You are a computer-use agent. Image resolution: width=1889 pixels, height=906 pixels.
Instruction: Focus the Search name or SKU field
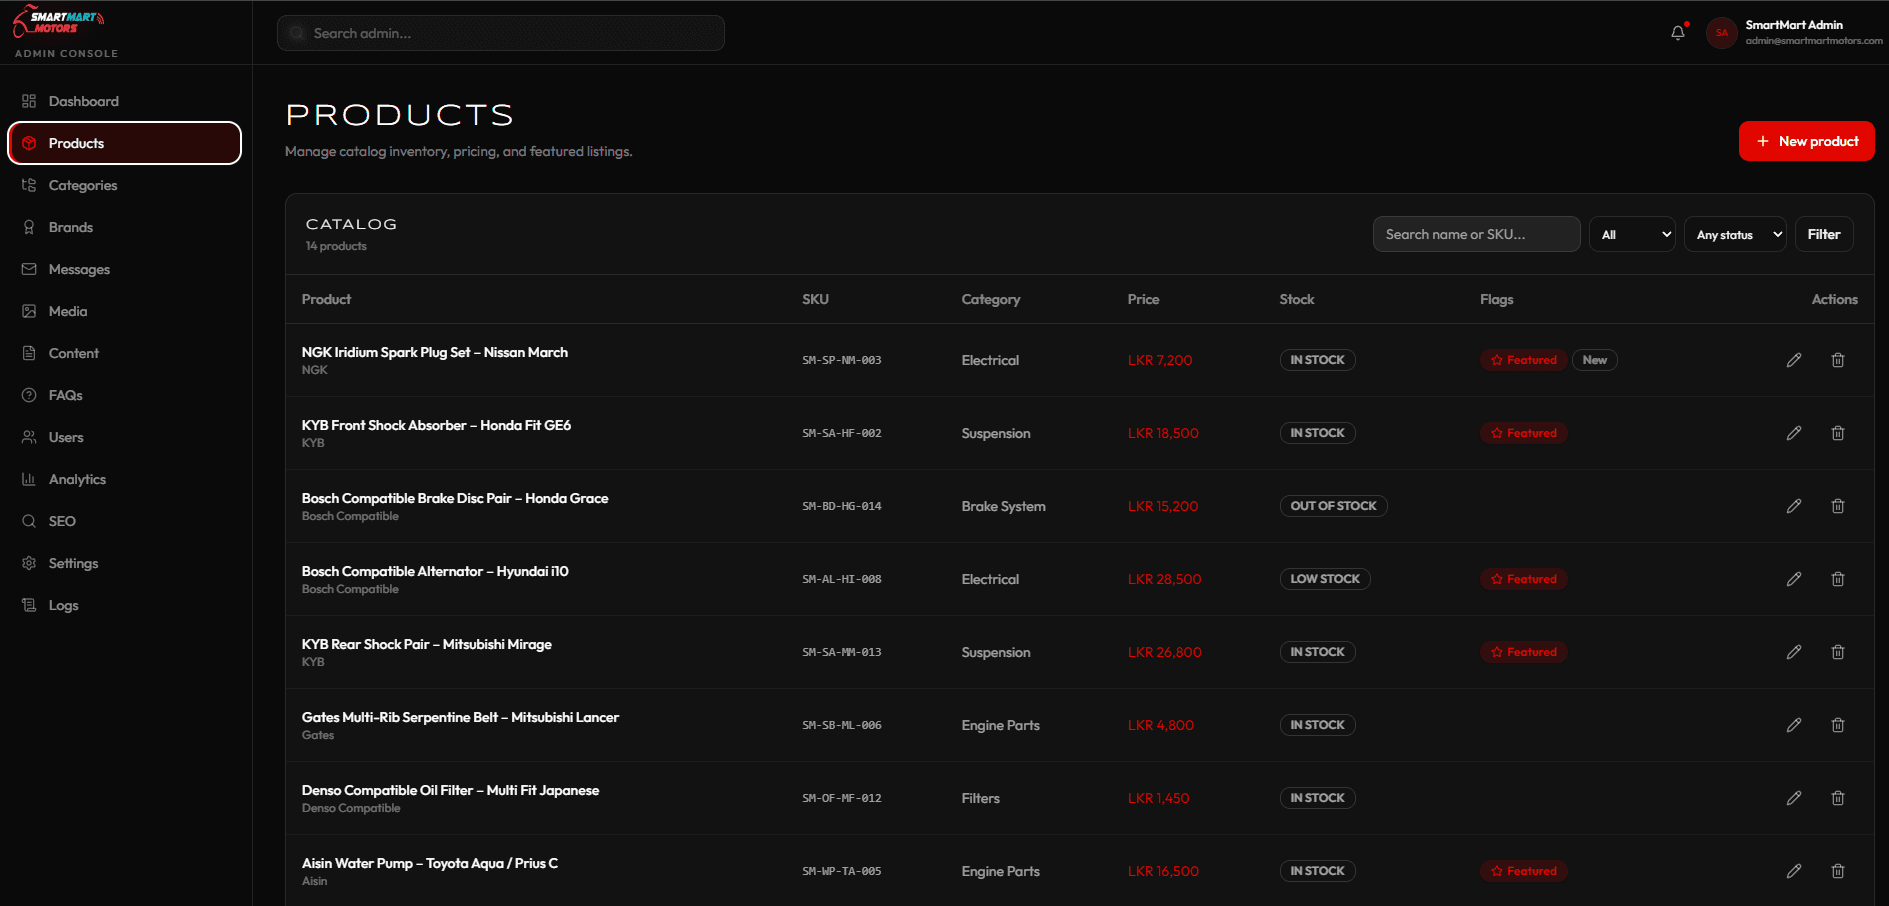click(x=1476, y=234)
